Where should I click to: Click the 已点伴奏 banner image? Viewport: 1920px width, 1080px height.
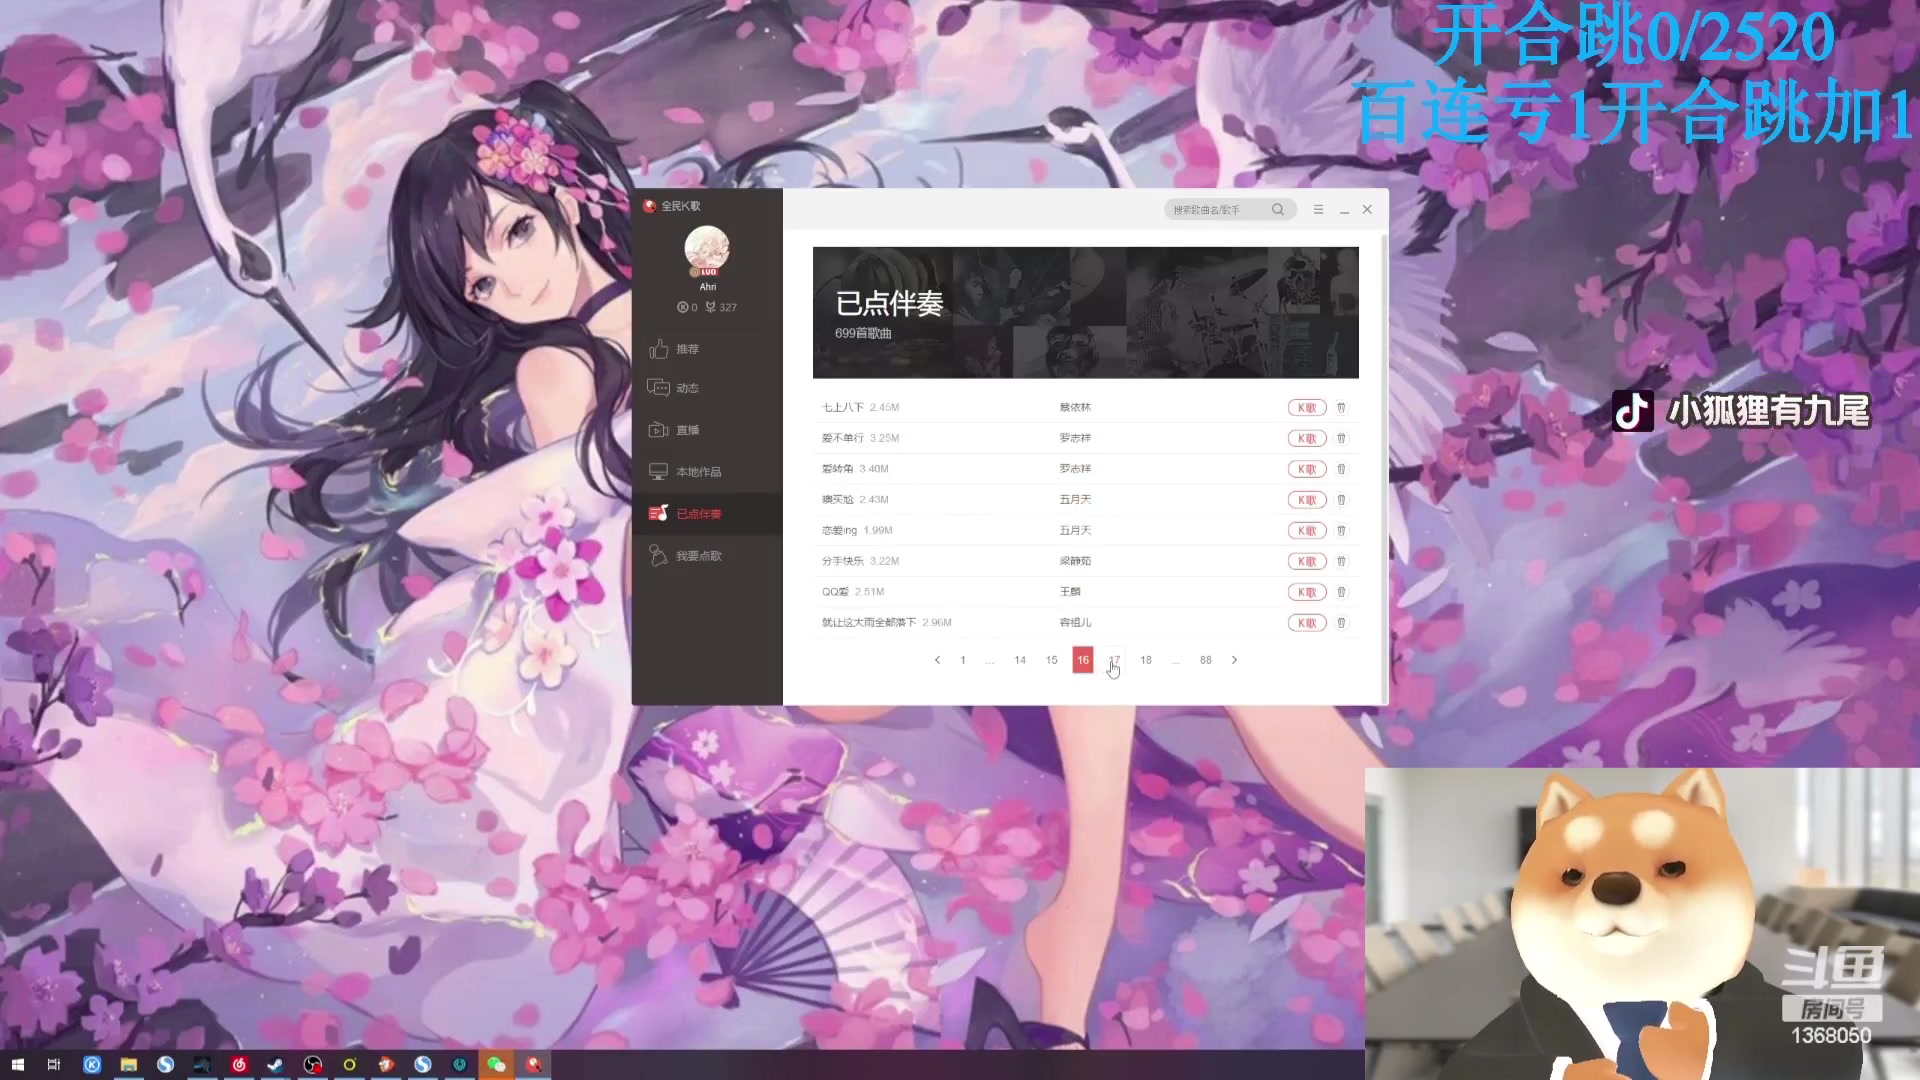tap(1086, 313)
